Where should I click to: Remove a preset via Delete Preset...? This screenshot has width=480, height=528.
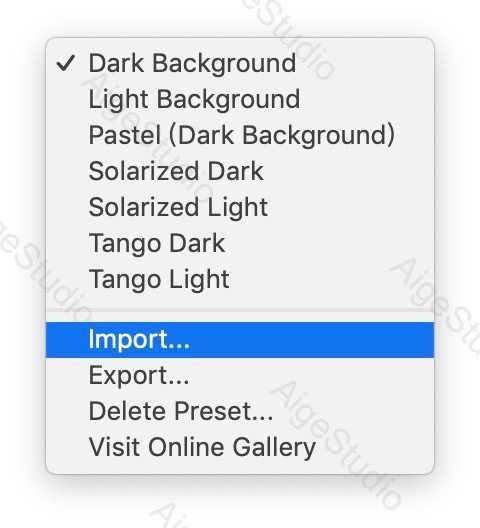click(240, 412)
